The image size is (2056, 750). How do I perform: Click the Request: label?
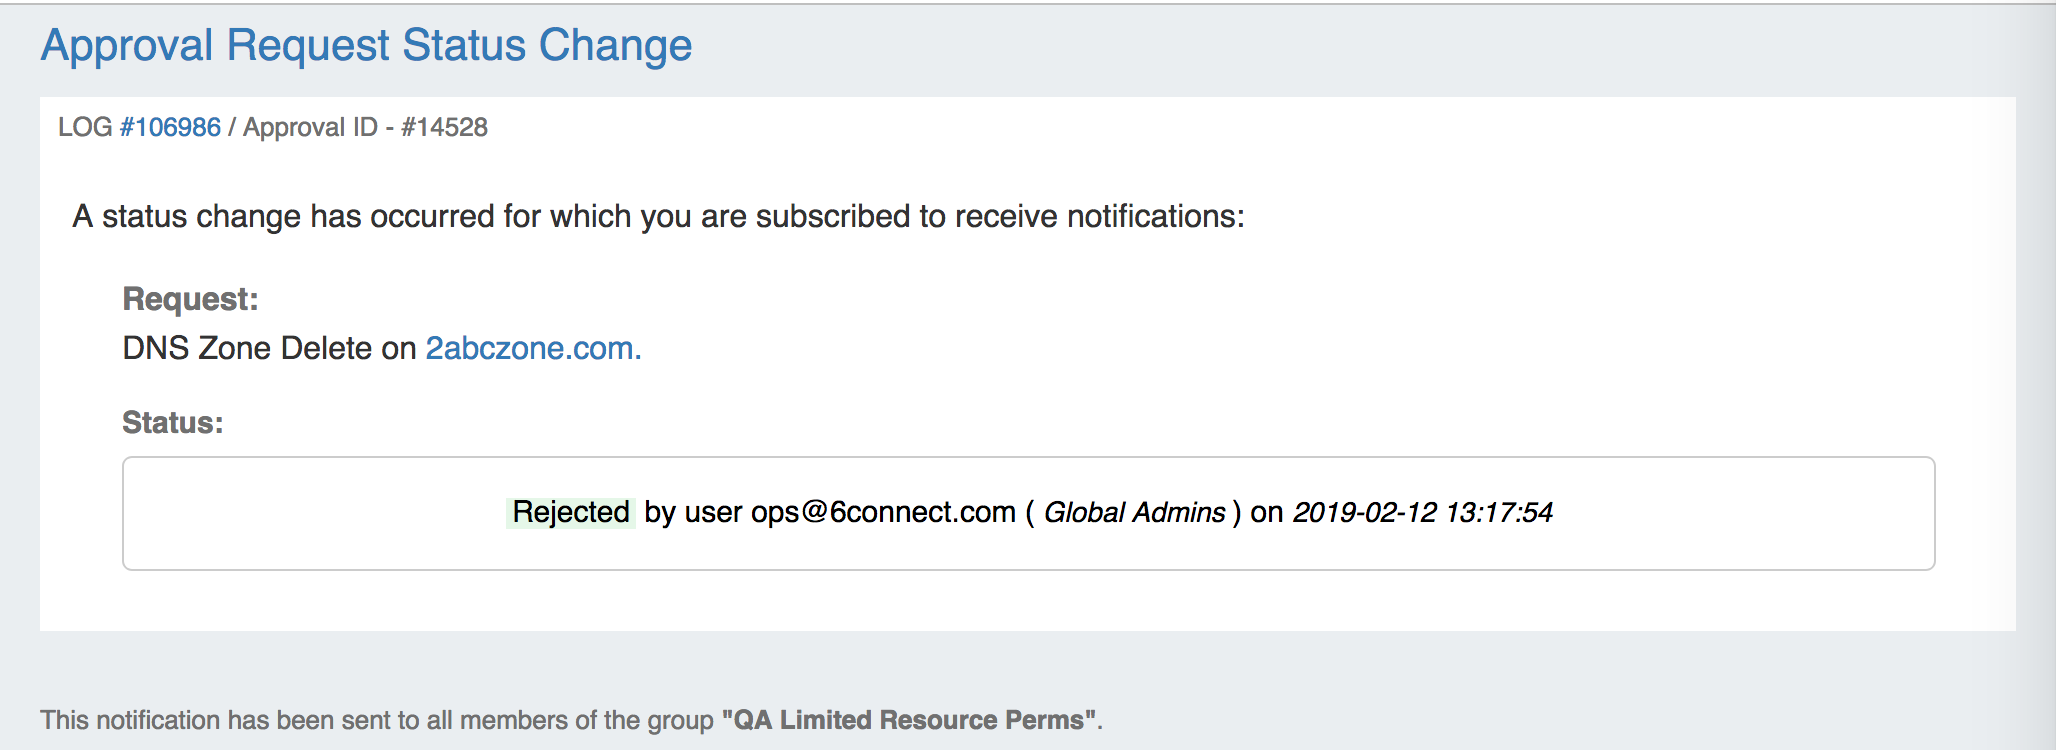point(190,299)
